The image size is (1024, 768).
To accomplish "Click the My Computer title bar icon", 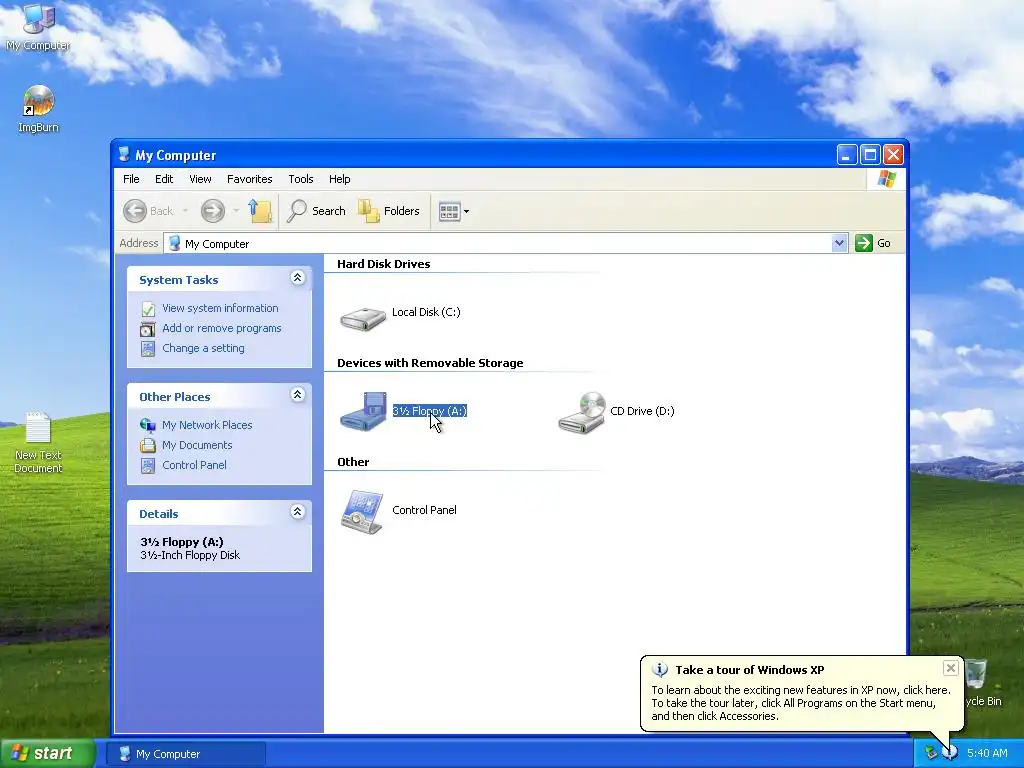I will click(x=124, y=155).
